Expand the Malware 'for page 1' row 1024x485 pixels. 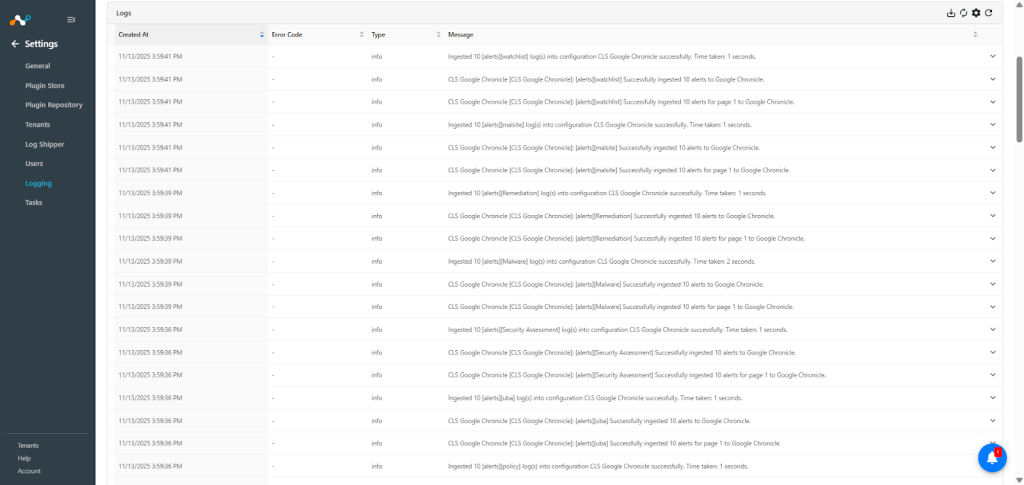tap(993, 306)
